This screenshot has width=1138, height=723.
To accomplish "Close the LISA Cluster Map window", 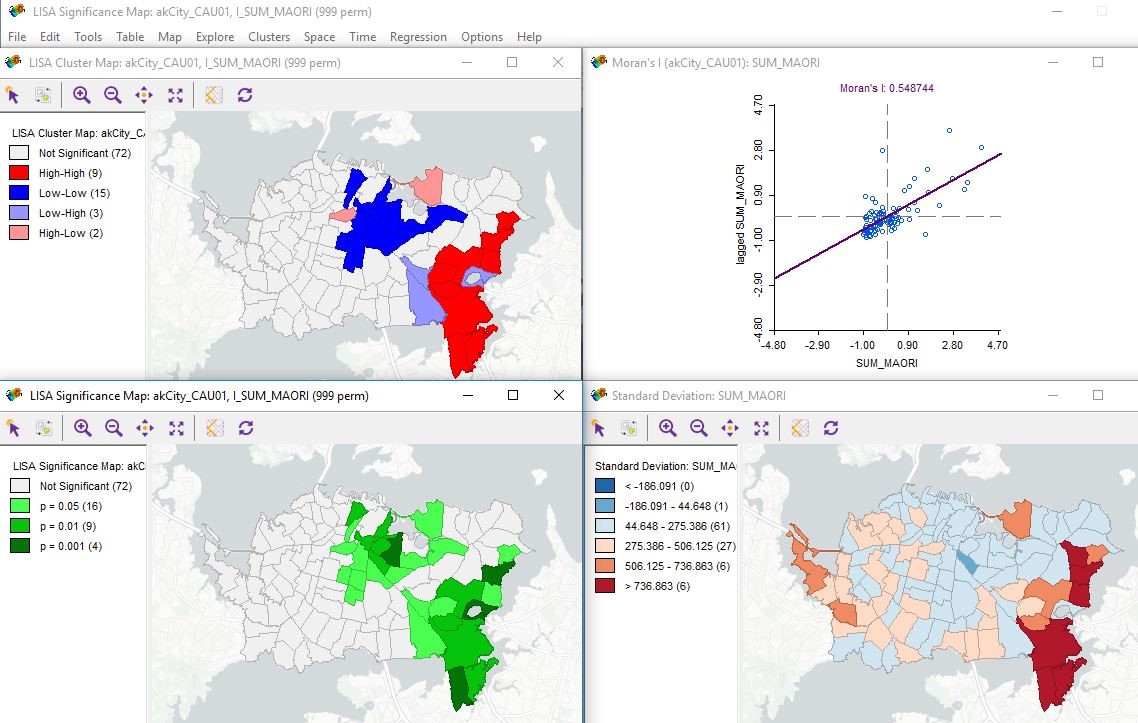I will tap(558, 62).
